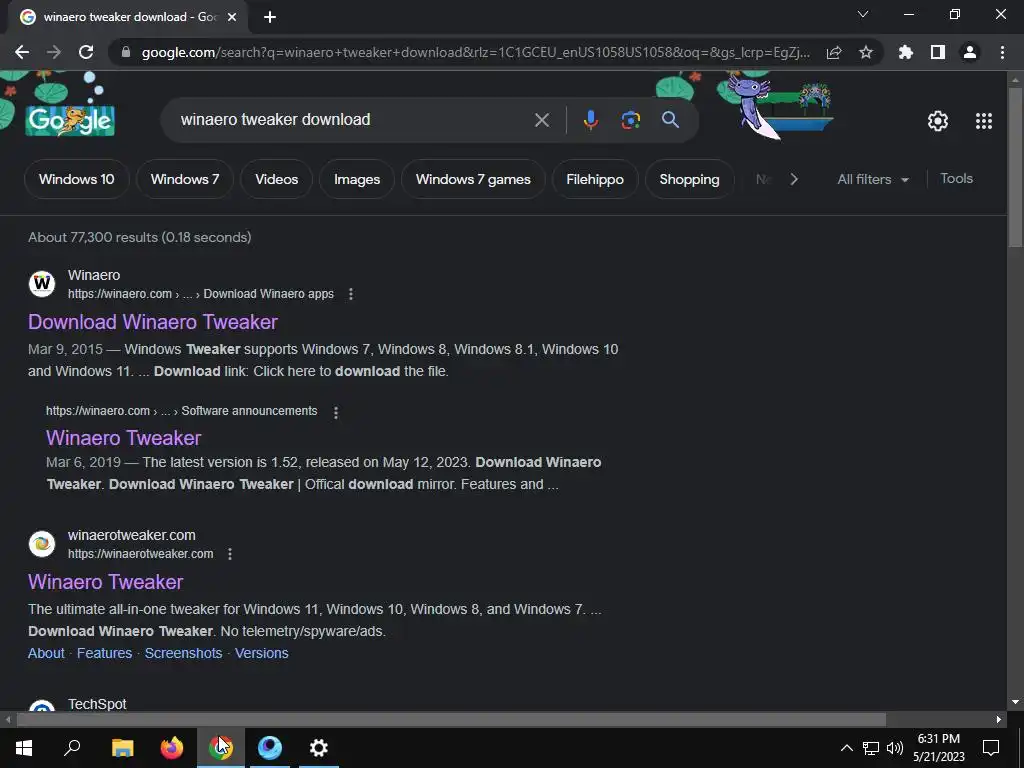Open the search Tools option
Image resolution: width=1024 pixels, height=768 pixels.
pyautogui.click(x=956, y=178)
